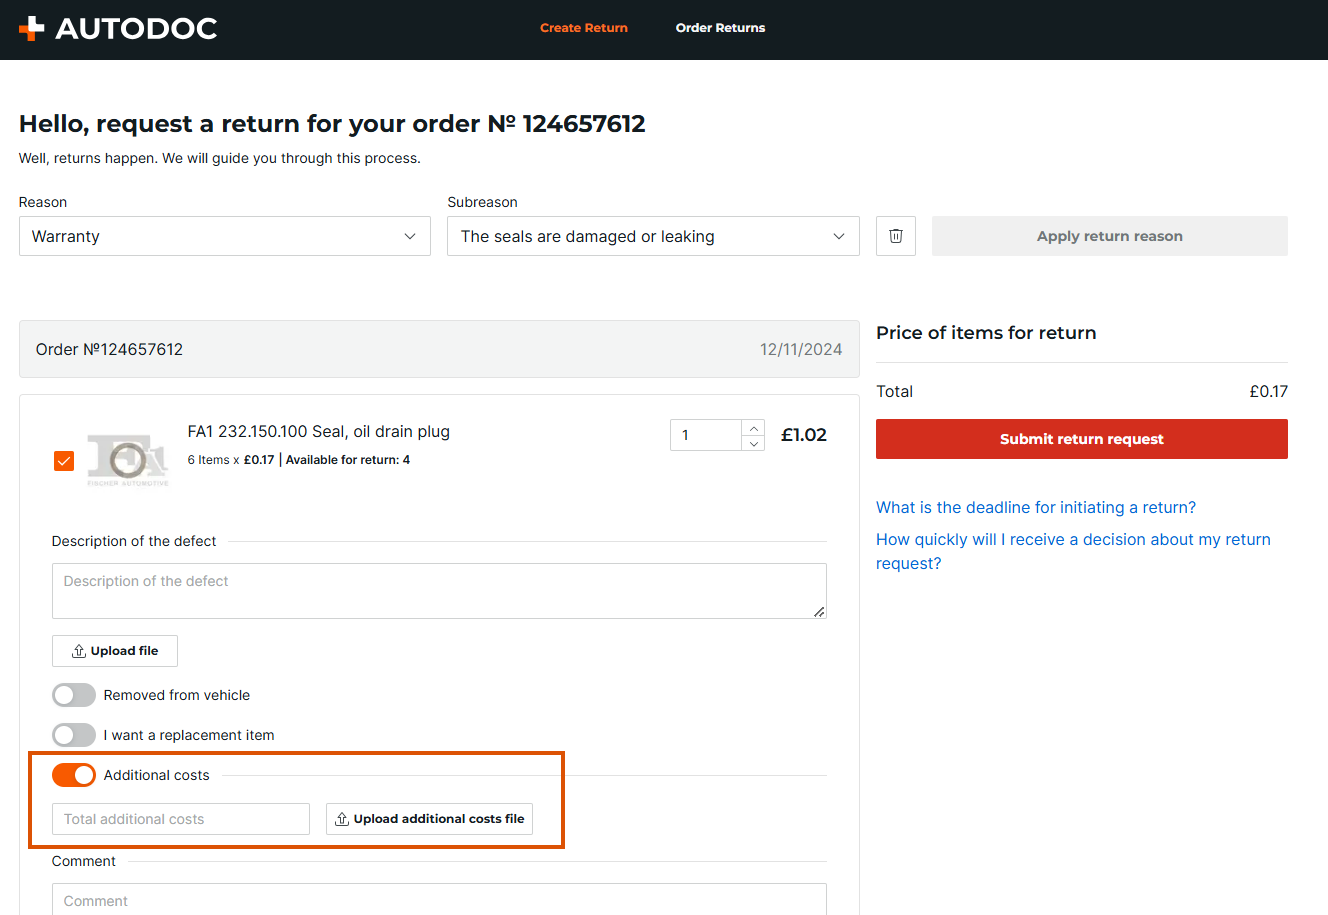Disable the Additional costs toggle

[74, 775]
